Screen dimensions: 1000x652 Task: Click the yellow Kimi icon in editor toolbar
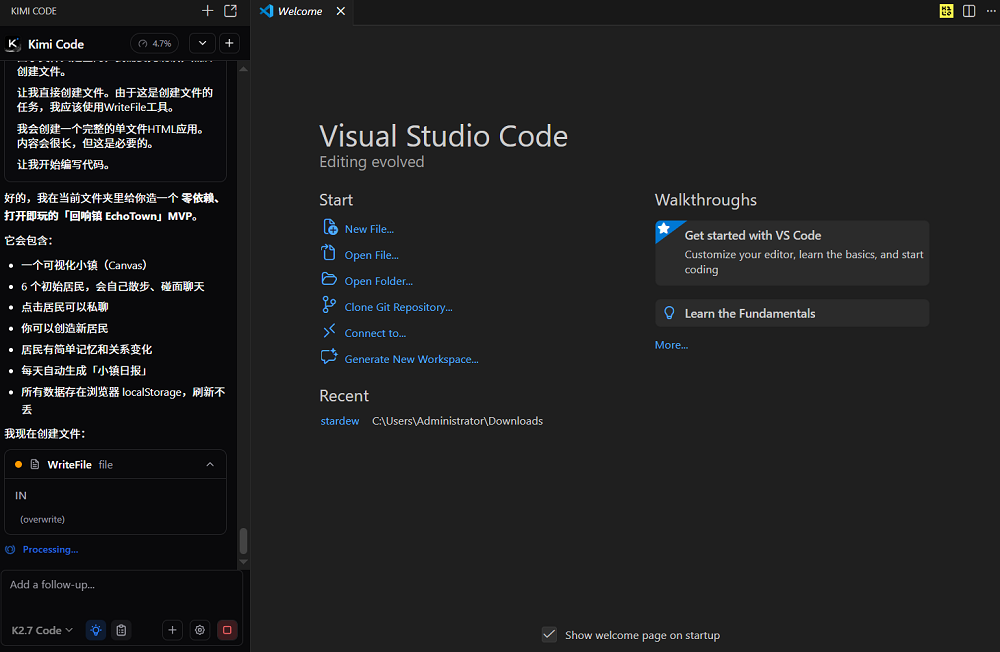pos(946,11)
